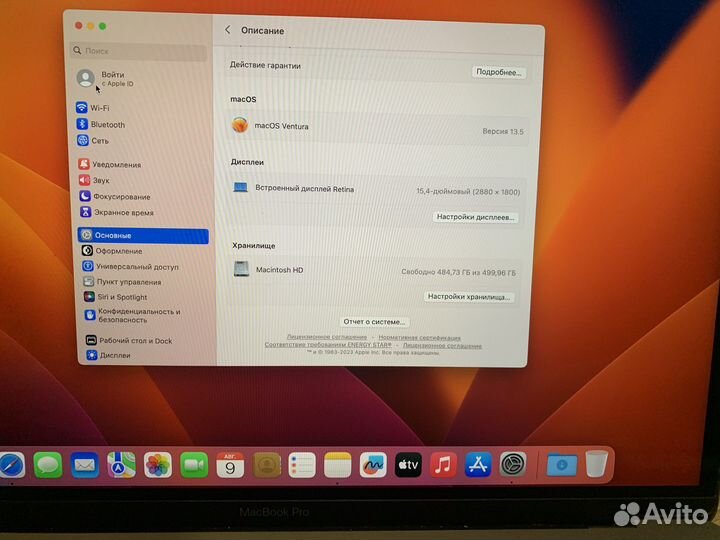Focus the Поиск search field
Image resolution: width=720 pixels, height=540 pixels.
[139, 51]
